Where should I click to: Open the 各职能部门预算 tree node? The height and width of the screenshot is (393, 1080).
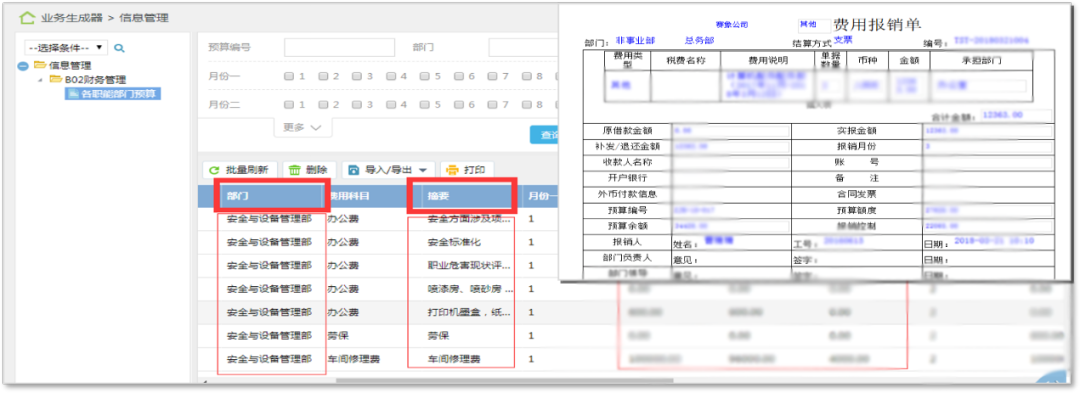(x=113, y=94)
